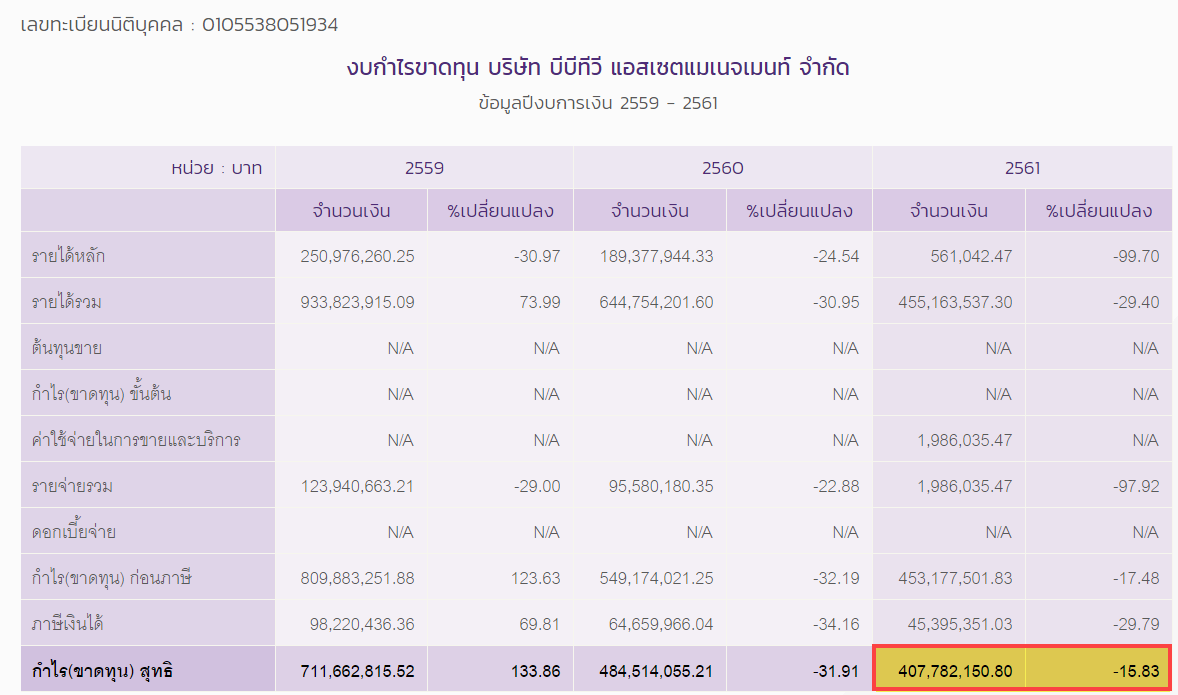Click the %เปลี่ยนแปลง header under year 2559
Screen dimensions: 1178x695
500,210
